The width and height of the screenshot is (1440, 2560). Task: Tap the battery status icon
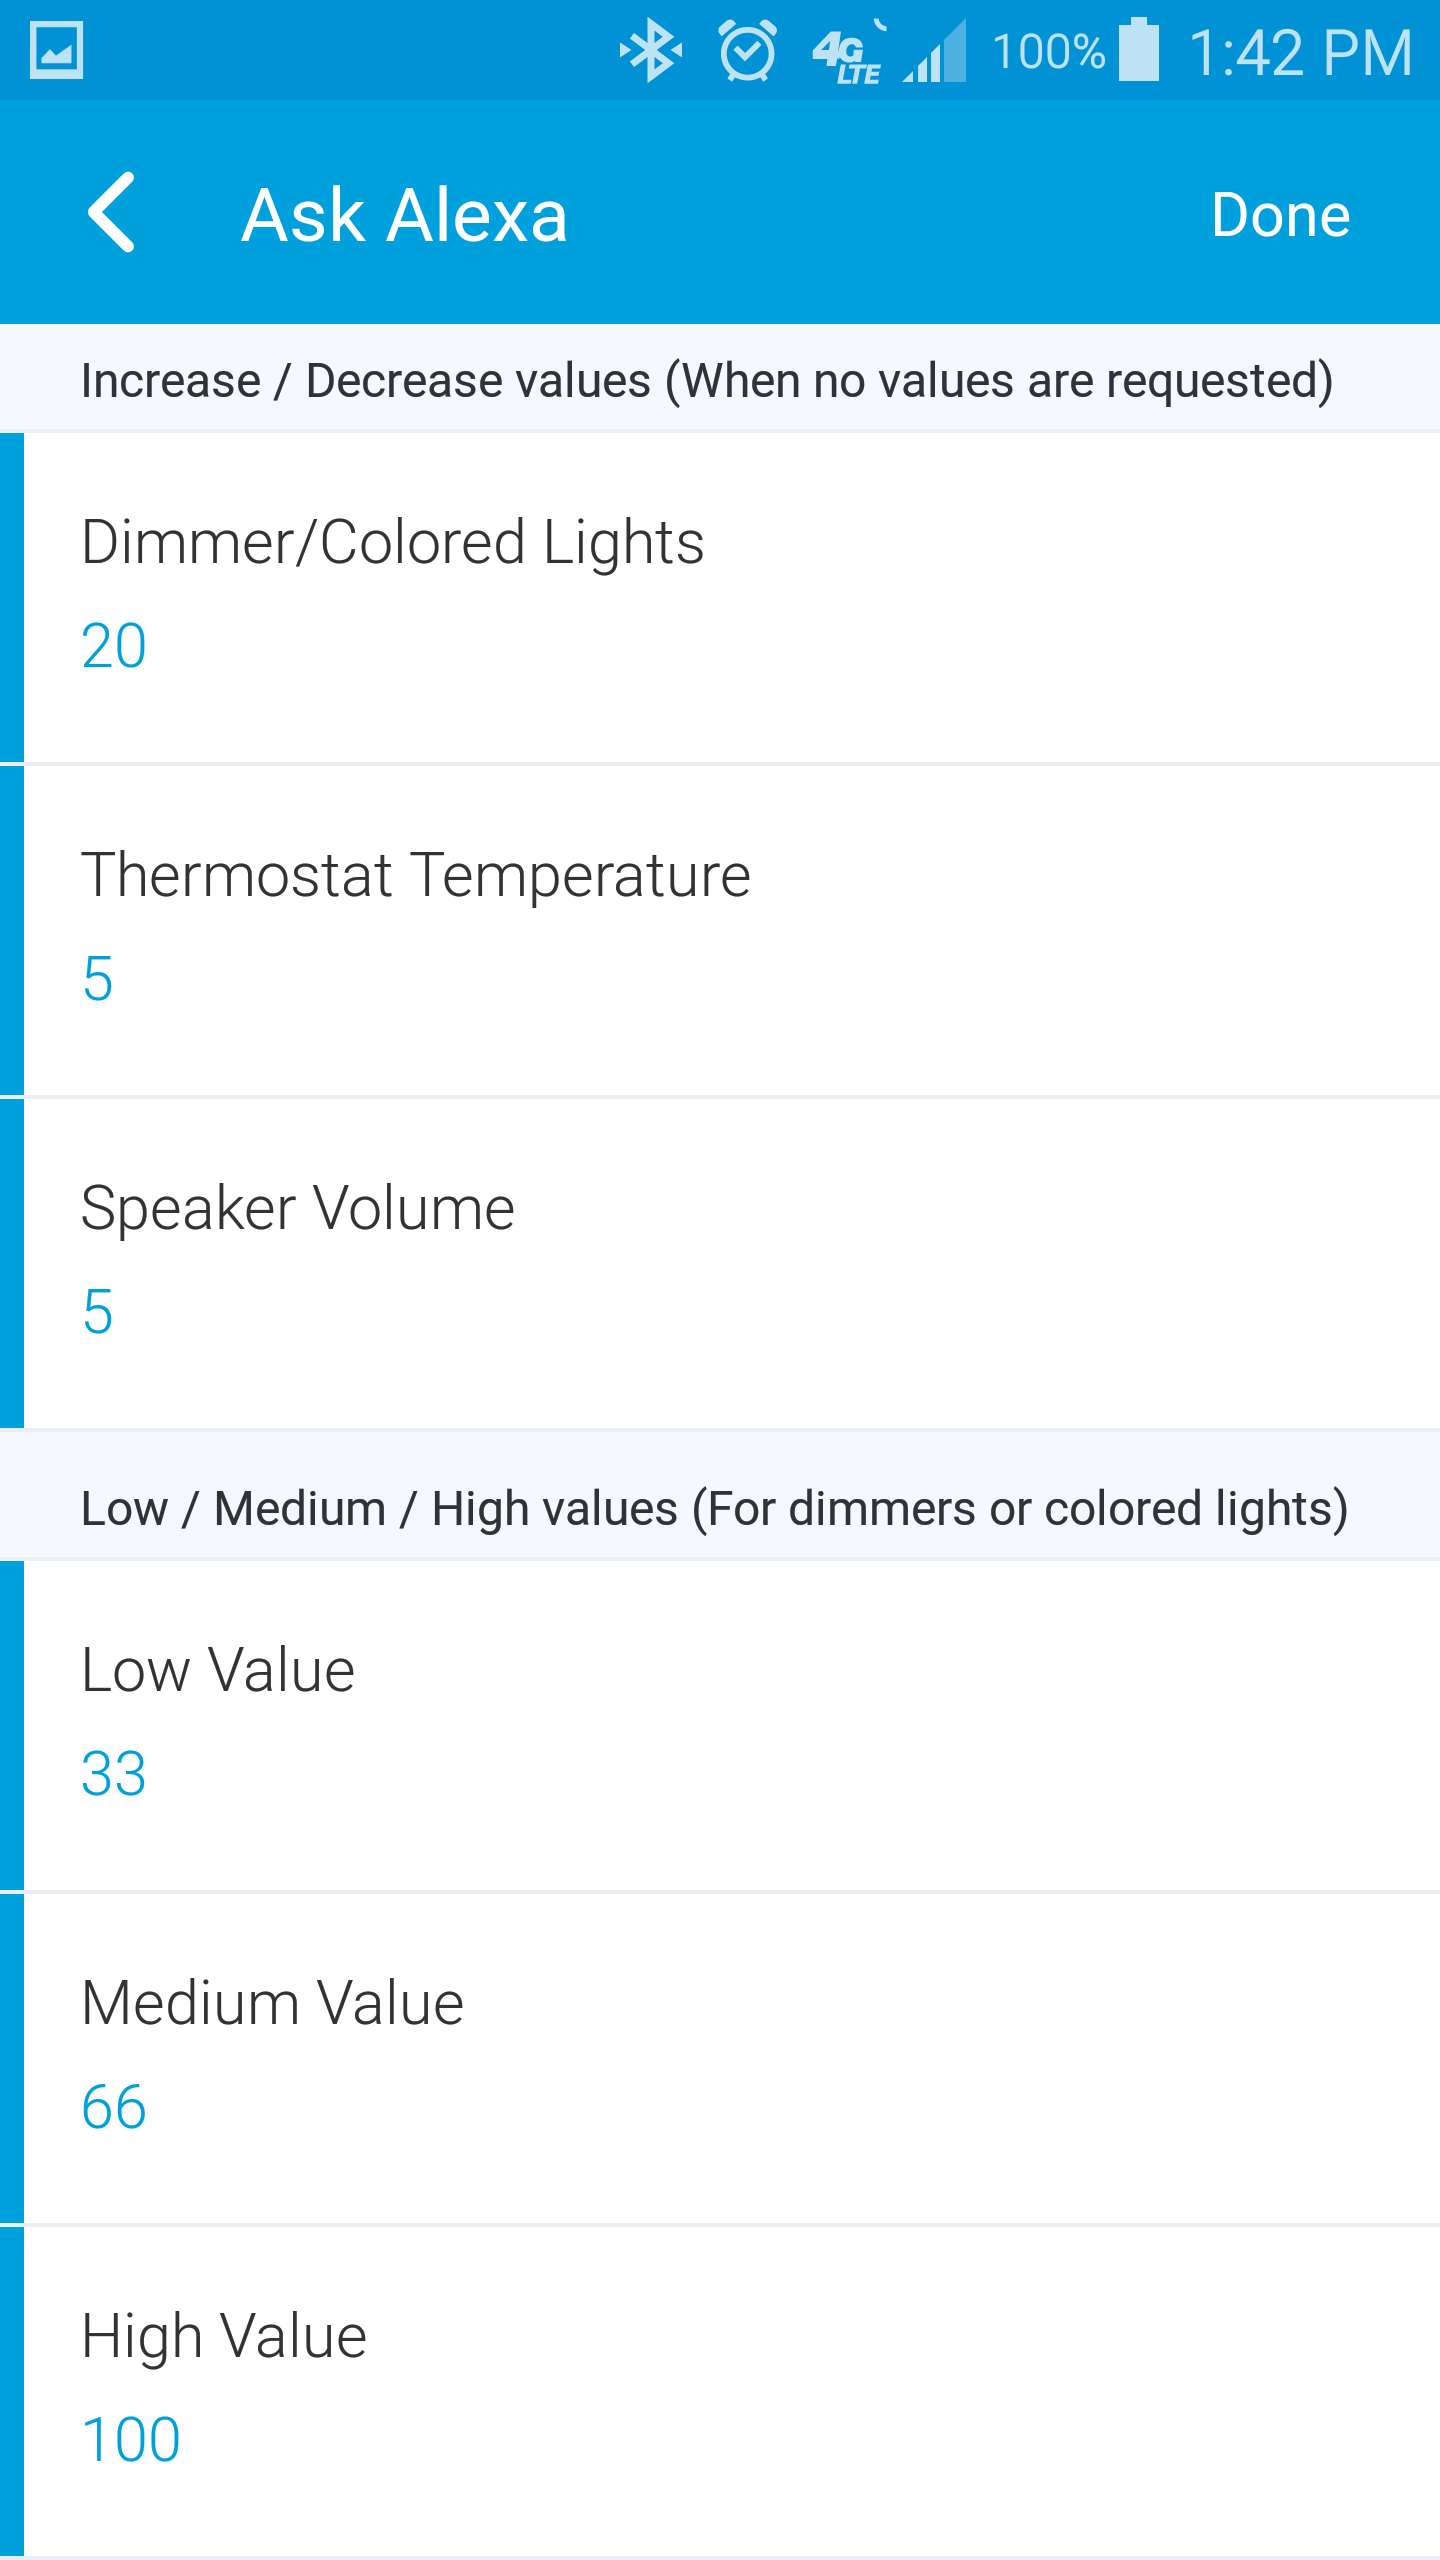(x=1139, y=50)
